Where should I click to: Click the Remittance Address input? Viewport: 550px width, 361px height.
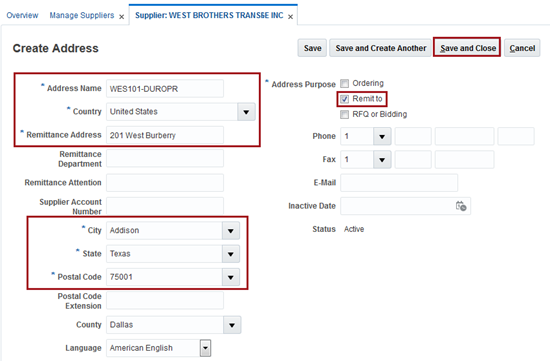[x=165, y=135]
